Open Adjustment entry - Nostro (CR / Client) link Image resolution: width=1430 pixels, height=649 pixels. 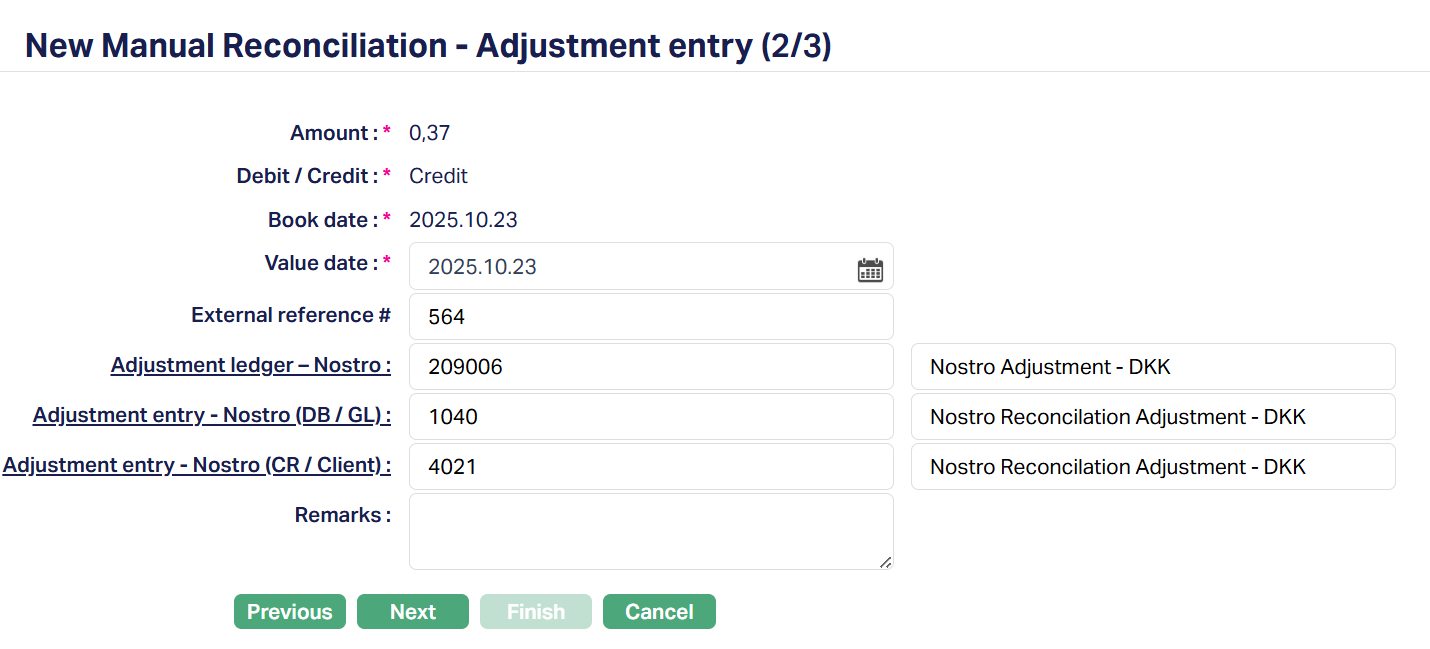(196, 465)
